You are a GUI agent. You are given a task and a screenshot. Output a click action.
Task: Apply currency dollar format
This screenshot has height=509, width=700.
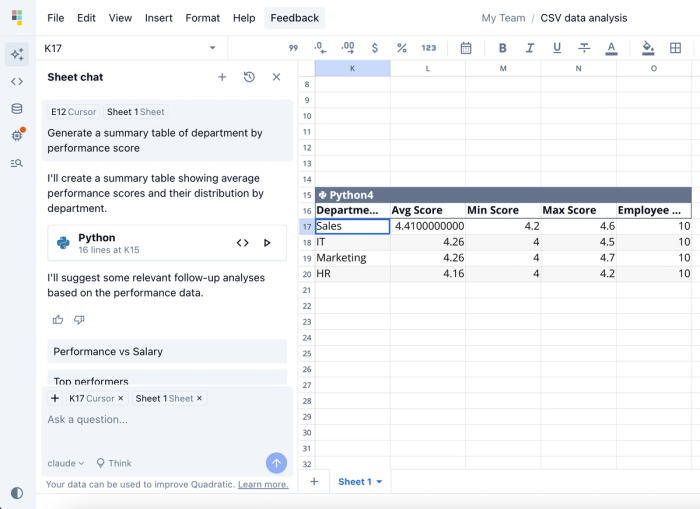pyautogui.click(x=375, y=48)
